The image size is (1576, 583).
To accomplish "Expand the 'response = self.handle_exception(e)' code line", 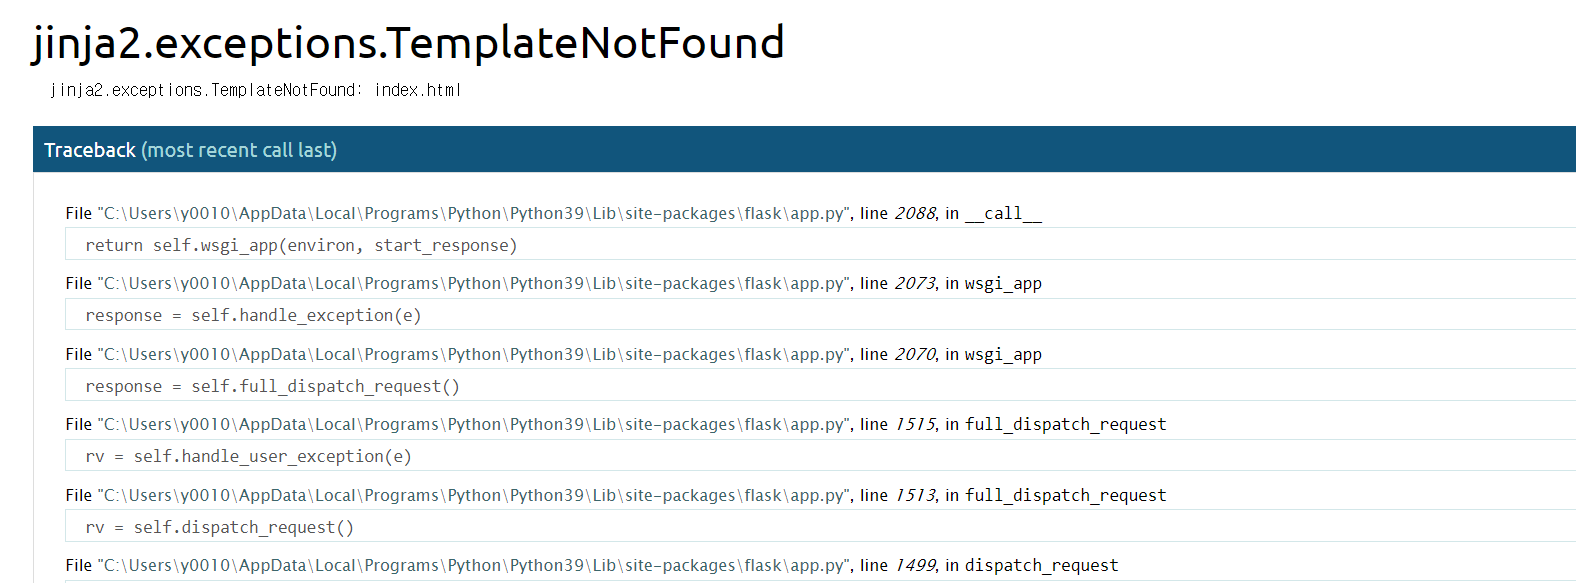I will (820, 315).
